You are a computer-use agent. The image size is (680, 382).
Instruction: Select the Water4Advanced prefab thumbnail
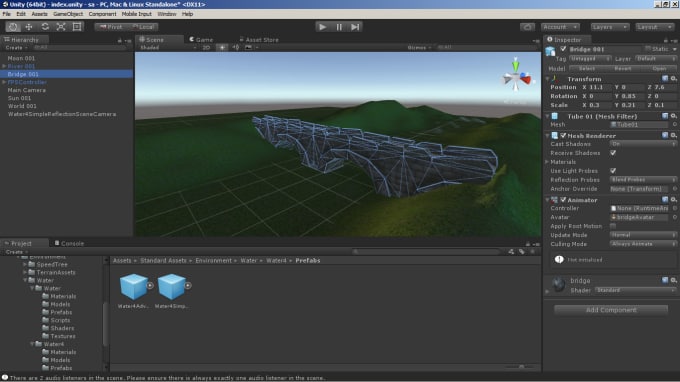134,291
